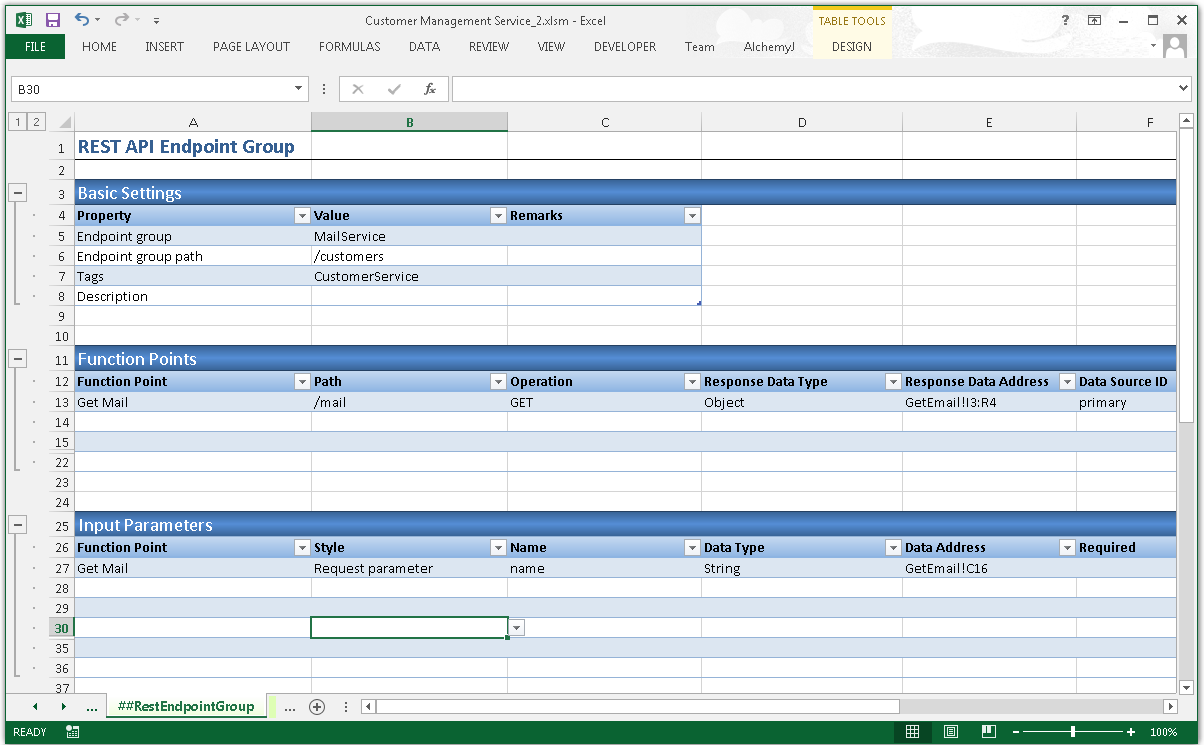Collapse the Basic Settings outline group

point(18,193)
